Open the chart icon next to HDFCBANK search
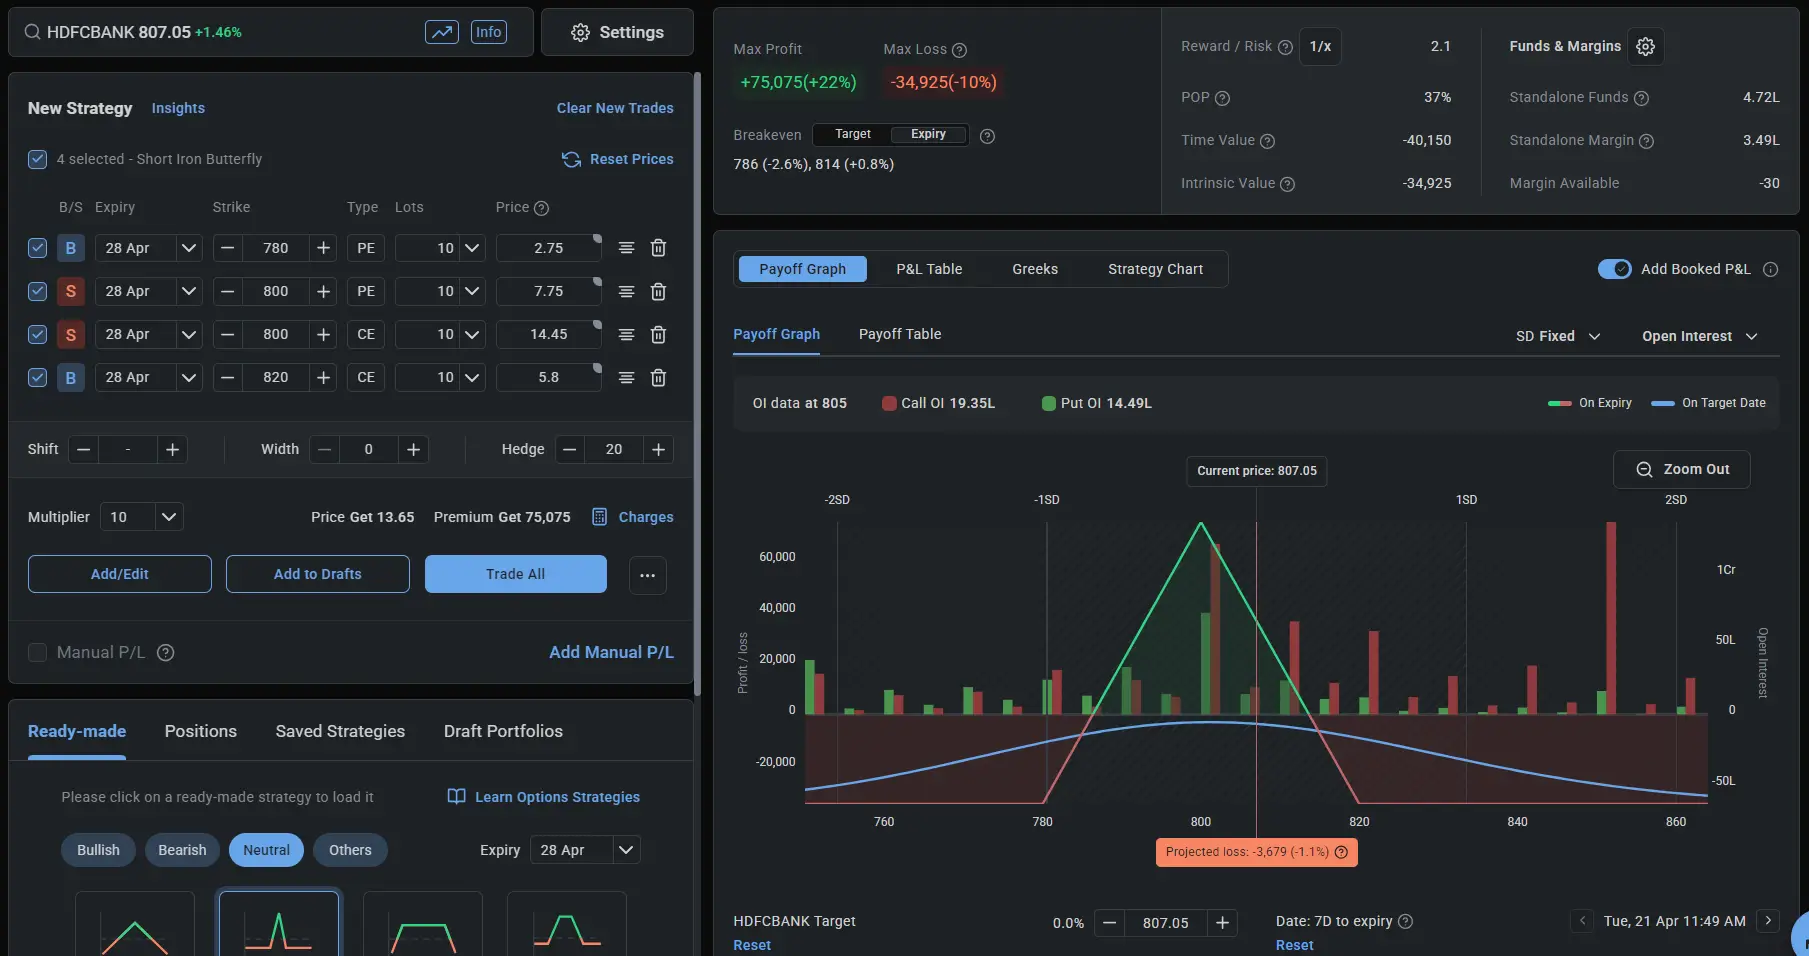Image resolution: width=1809 pixels, height=956 pixels. 443,31
